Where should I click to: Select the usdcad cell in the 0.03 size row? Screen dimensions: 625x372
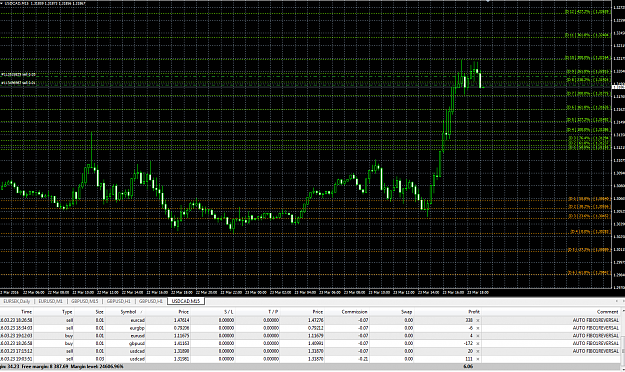point(138,359)
